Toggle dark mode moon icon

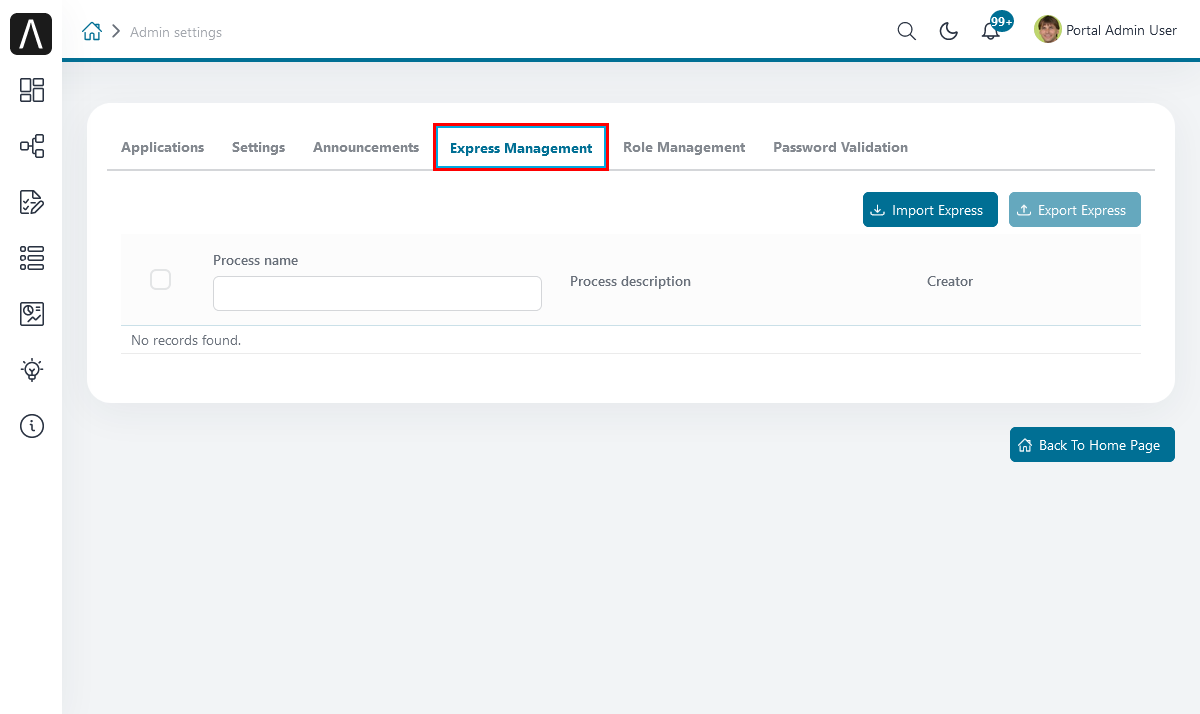948,31
